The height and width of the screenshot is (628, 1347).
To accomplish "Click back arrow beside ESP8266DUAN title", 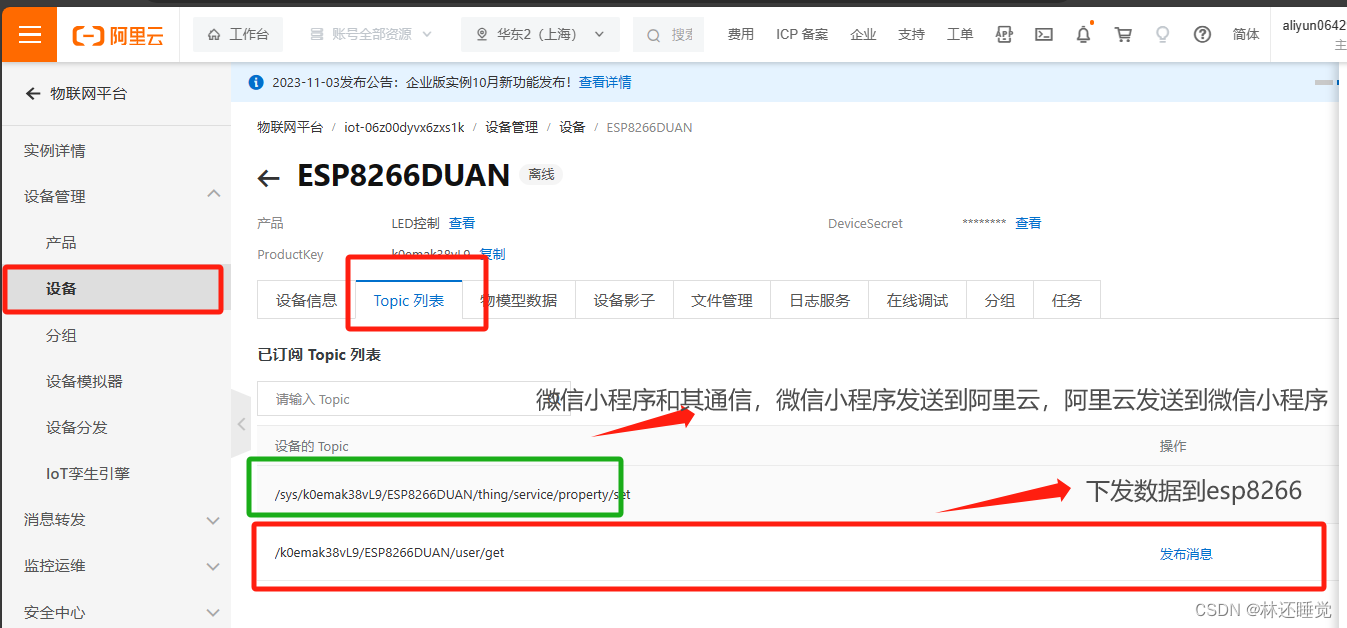I will 268,178.
